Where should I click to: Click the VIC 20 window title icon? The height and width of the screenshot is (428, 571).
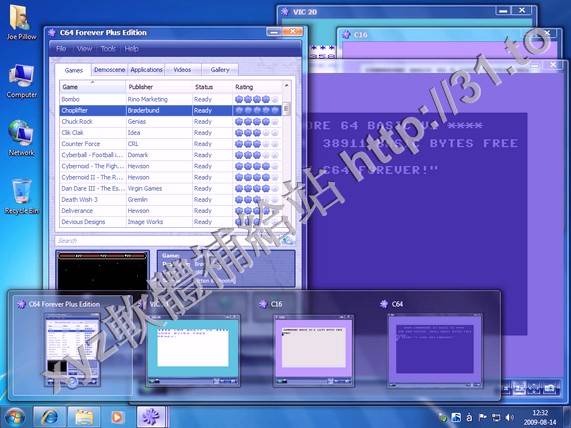(x=285, y=12)
